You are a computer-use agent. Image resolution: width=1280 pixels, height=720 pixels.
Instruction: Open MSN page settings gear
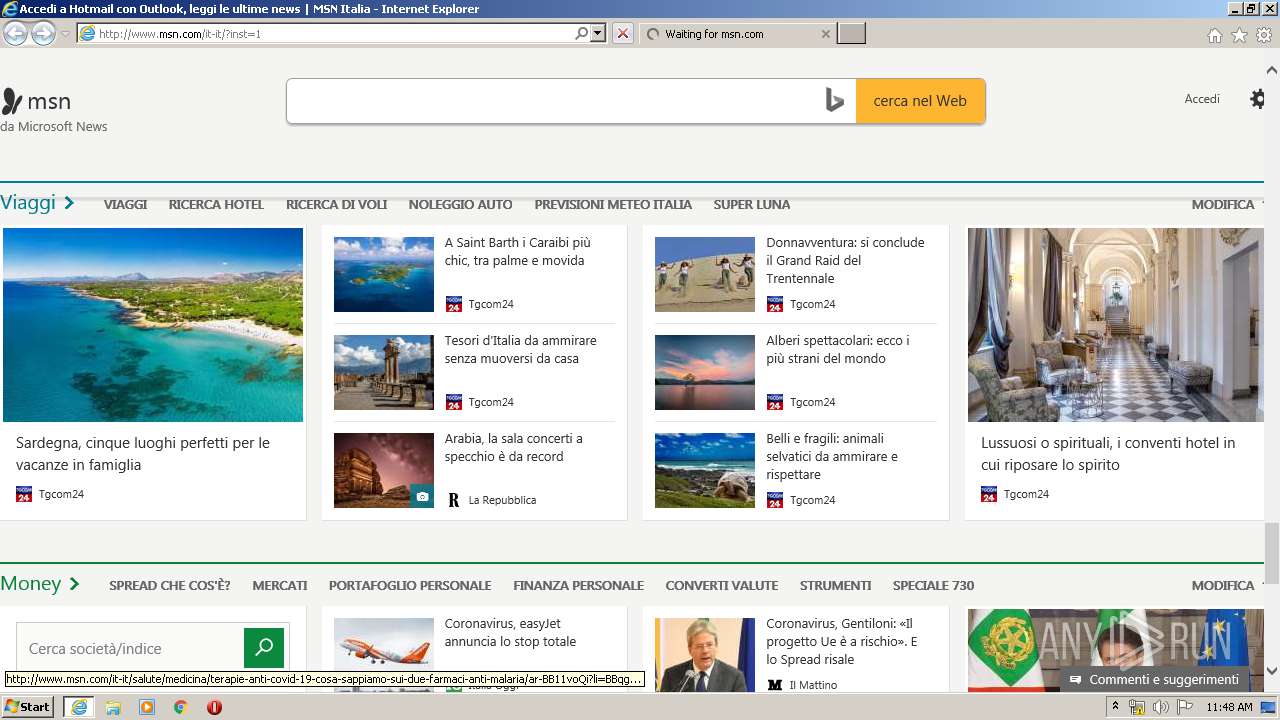point(1257,99)
